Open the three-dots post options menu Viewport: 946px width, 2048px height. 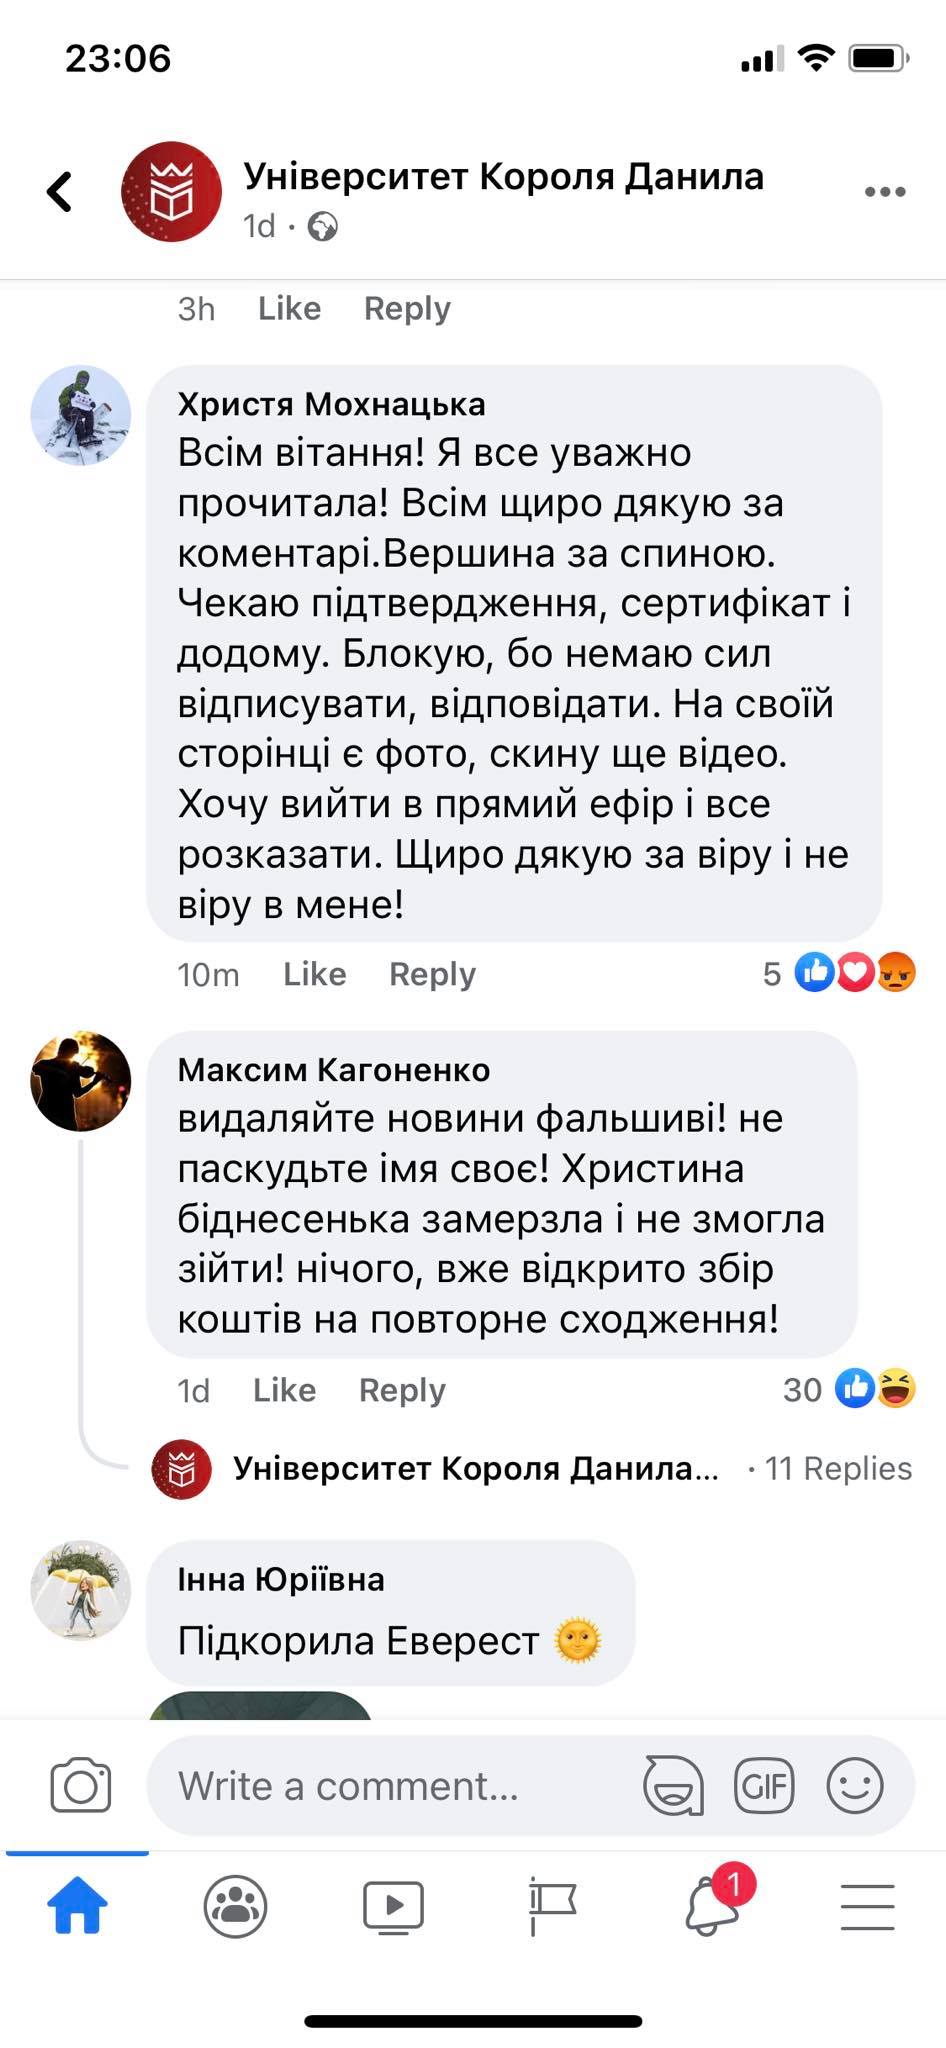point(884,192)
